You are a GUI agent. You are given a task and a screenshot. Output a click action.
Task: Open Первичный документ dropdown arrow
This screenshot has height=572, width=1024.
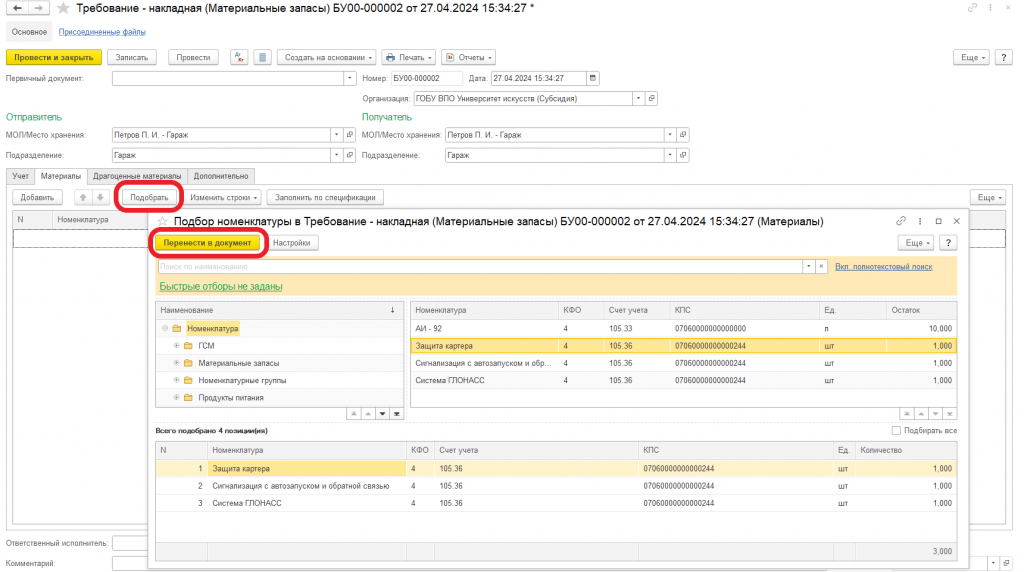[349, 78]
